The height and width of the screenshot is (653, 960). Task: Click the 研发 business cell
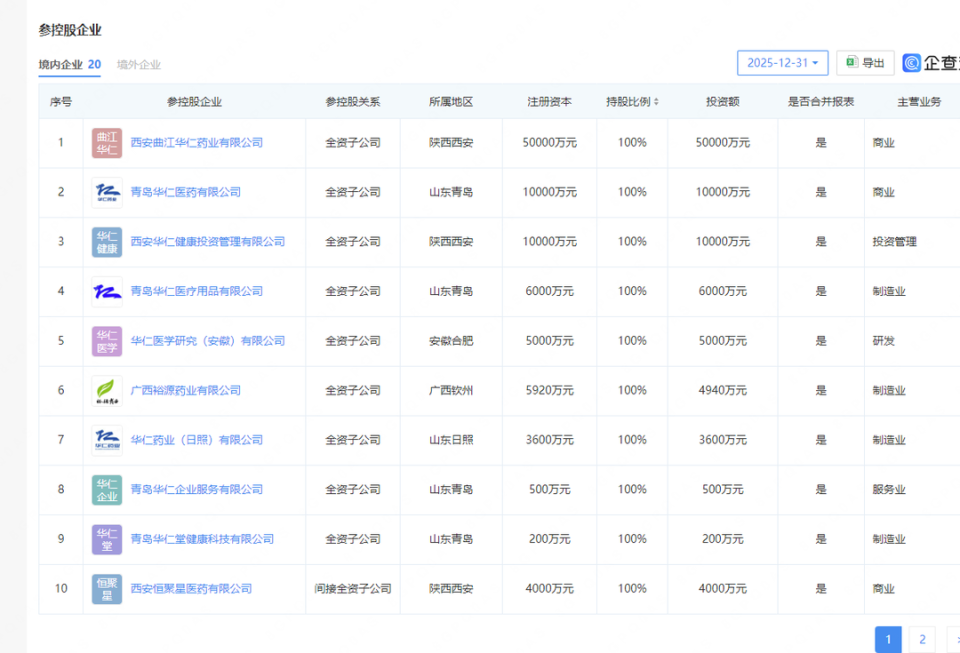[883, 341]
